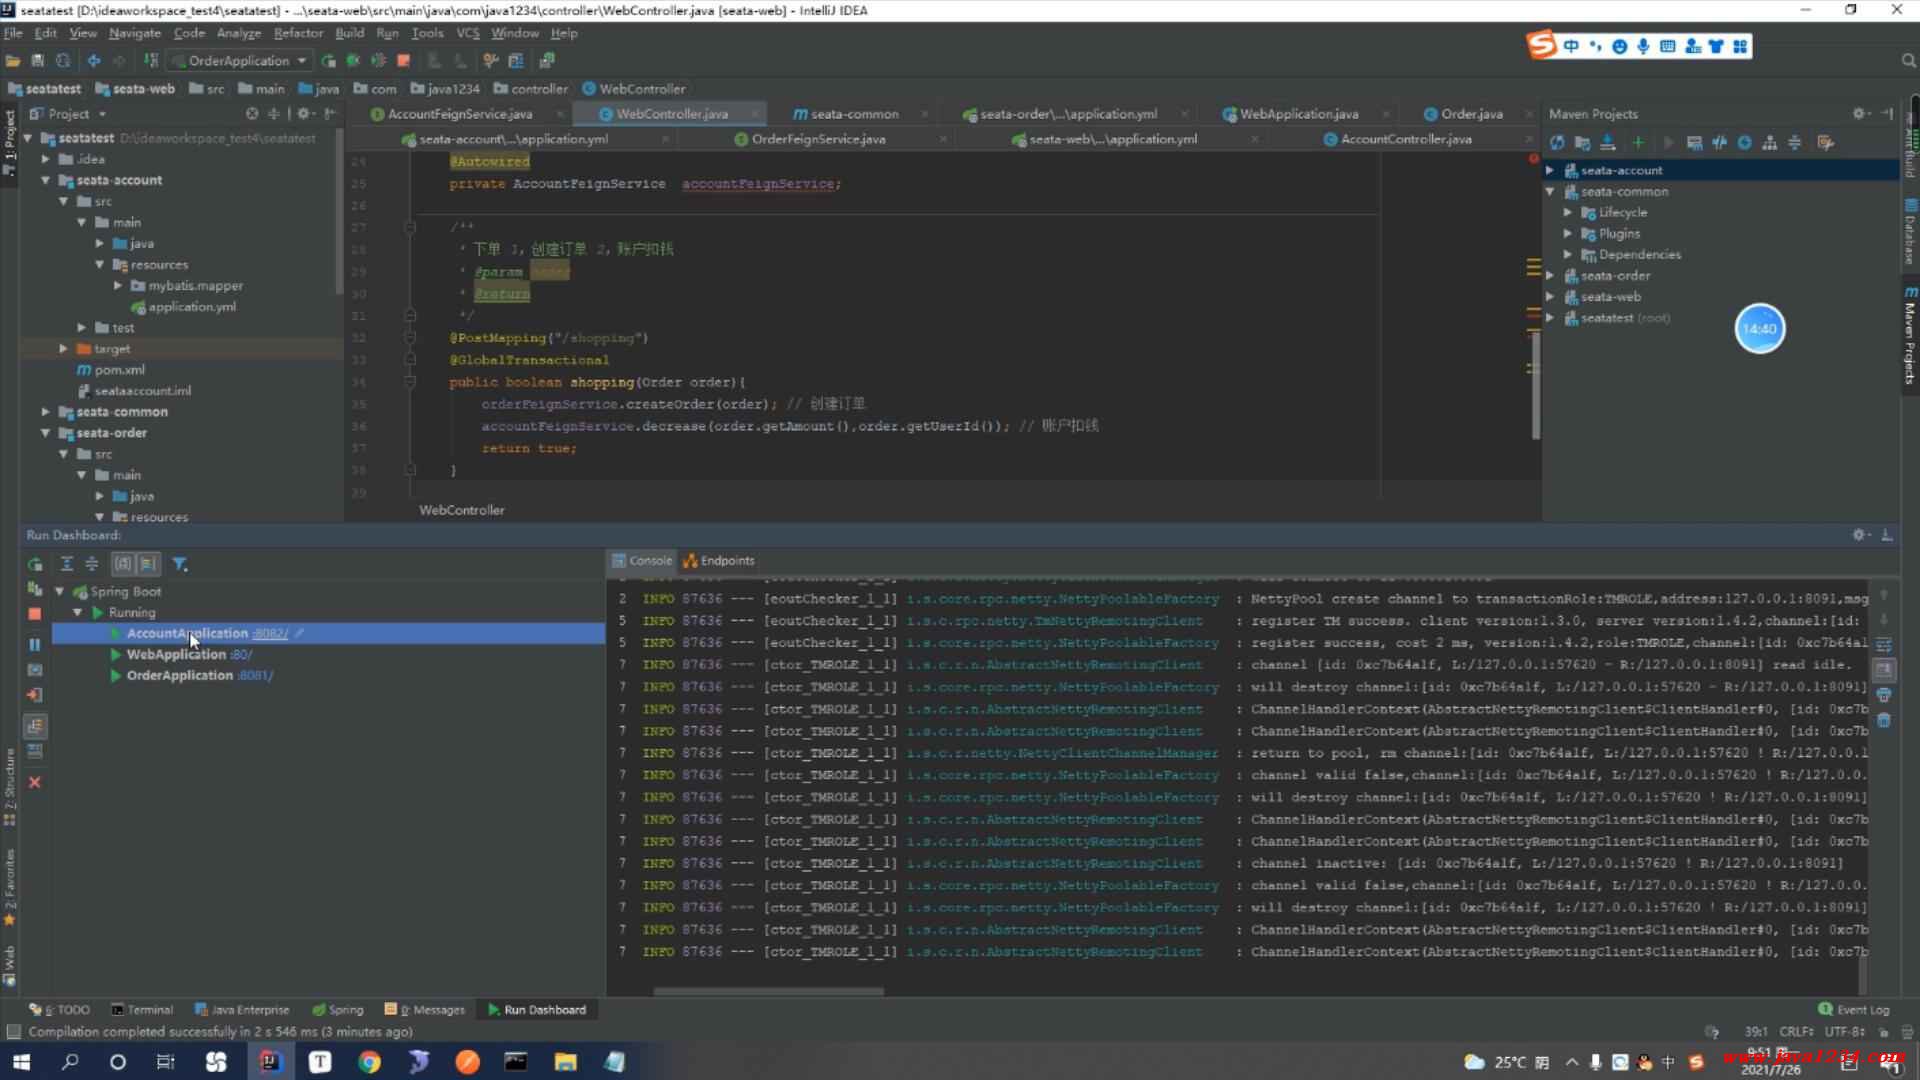1920x1080 pixels.
Task: Click the Synchronize toolbar icon
Action: (x=63, y=61)
